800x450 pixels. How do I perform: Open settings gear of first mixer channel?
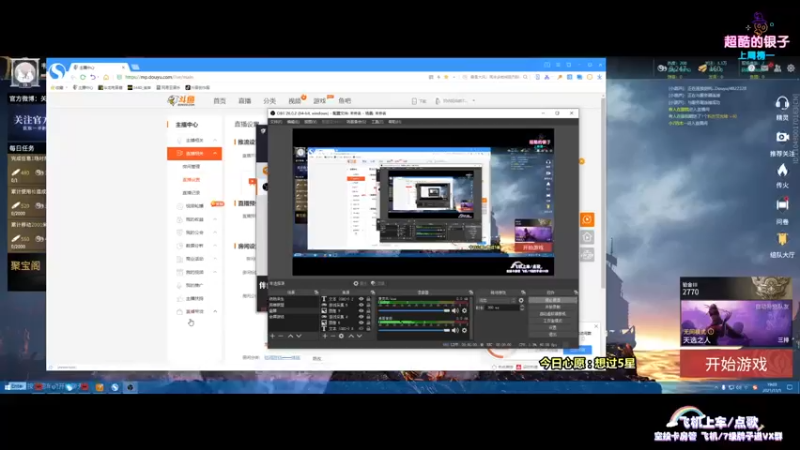click(x=464, y=311)
